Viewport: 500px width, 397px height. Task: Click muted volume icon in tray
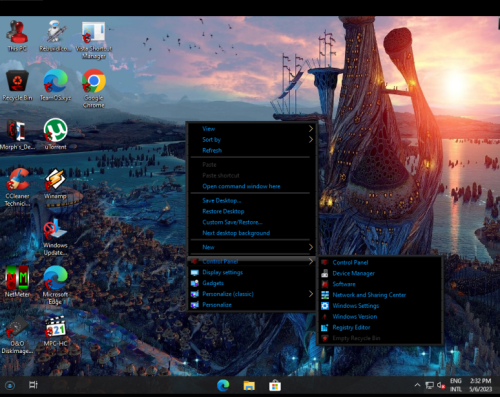click(x=441, y=386)
